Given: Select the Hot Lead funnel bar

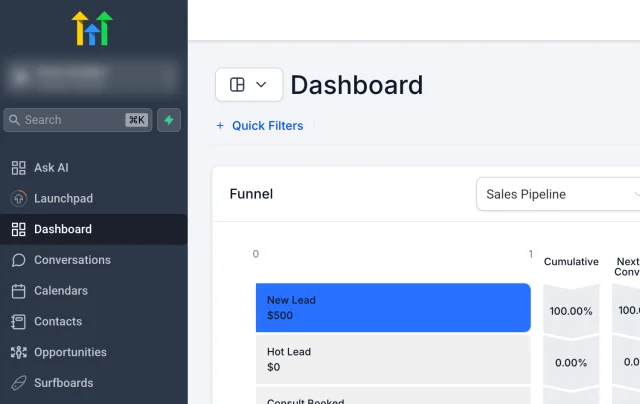Looking at the screenshot, I should pos(393,360).
